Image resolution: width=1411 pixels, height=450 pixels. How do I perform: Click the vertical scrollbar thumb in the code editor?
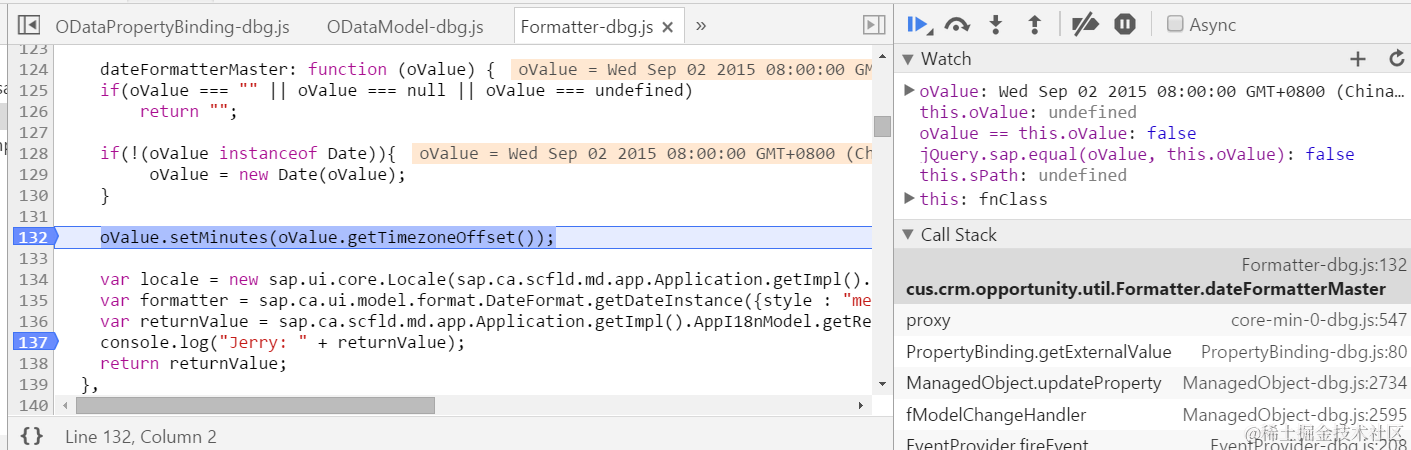(881, 126)
